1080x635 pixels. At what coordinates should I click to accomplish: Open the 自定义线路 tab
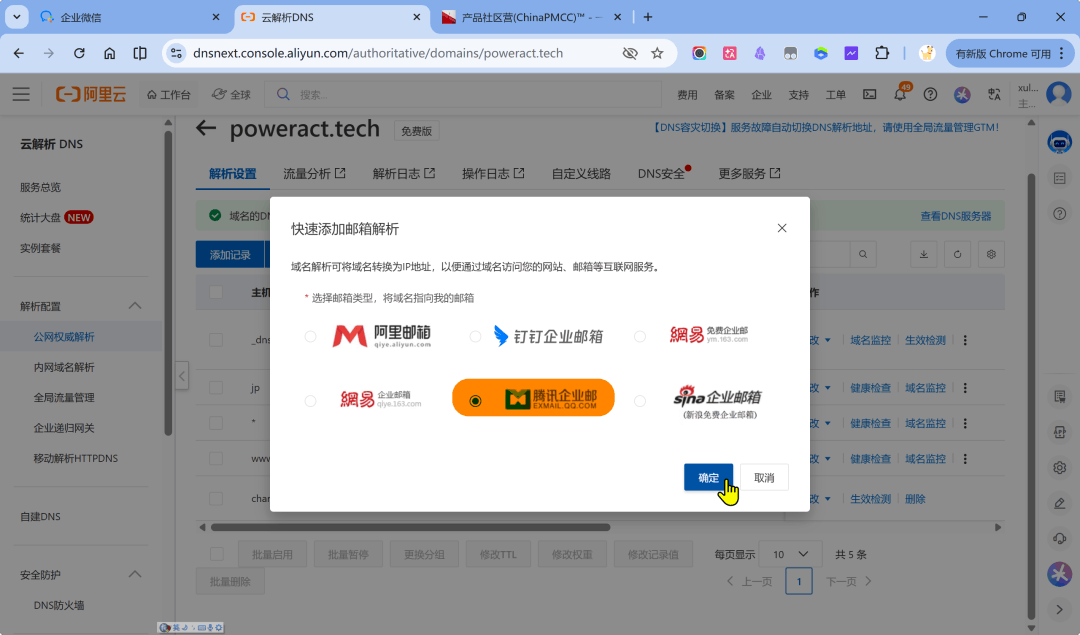[x=581, y=173]
